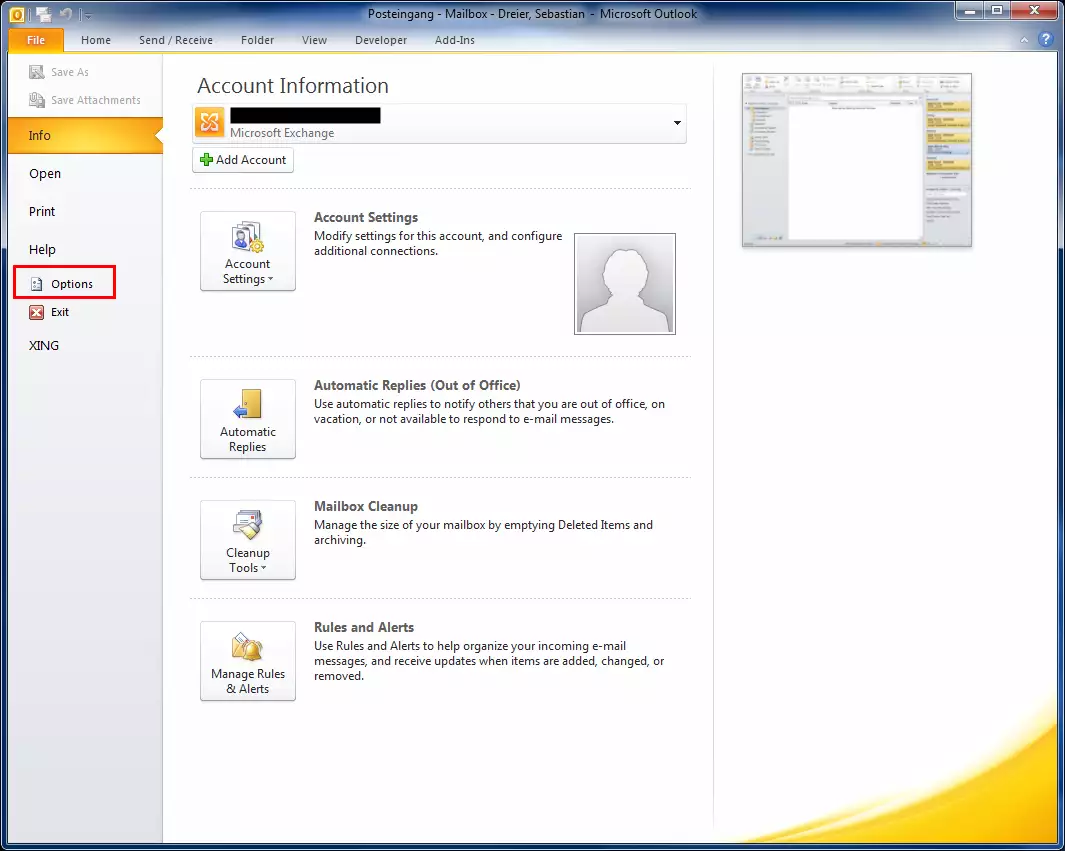This screenshot has width=1065, height=851.
Task: Collapse the ribbon with the caret arrow
Action: (1024, 41)
